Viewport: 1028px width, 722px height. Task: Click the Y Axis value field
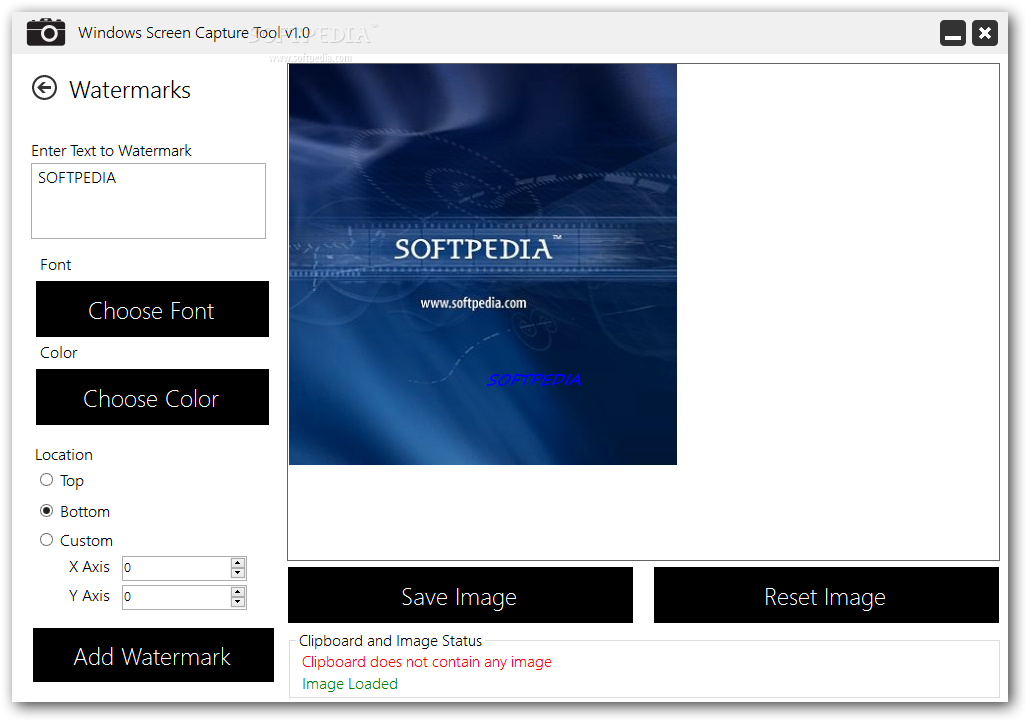[x=176, y=597]
